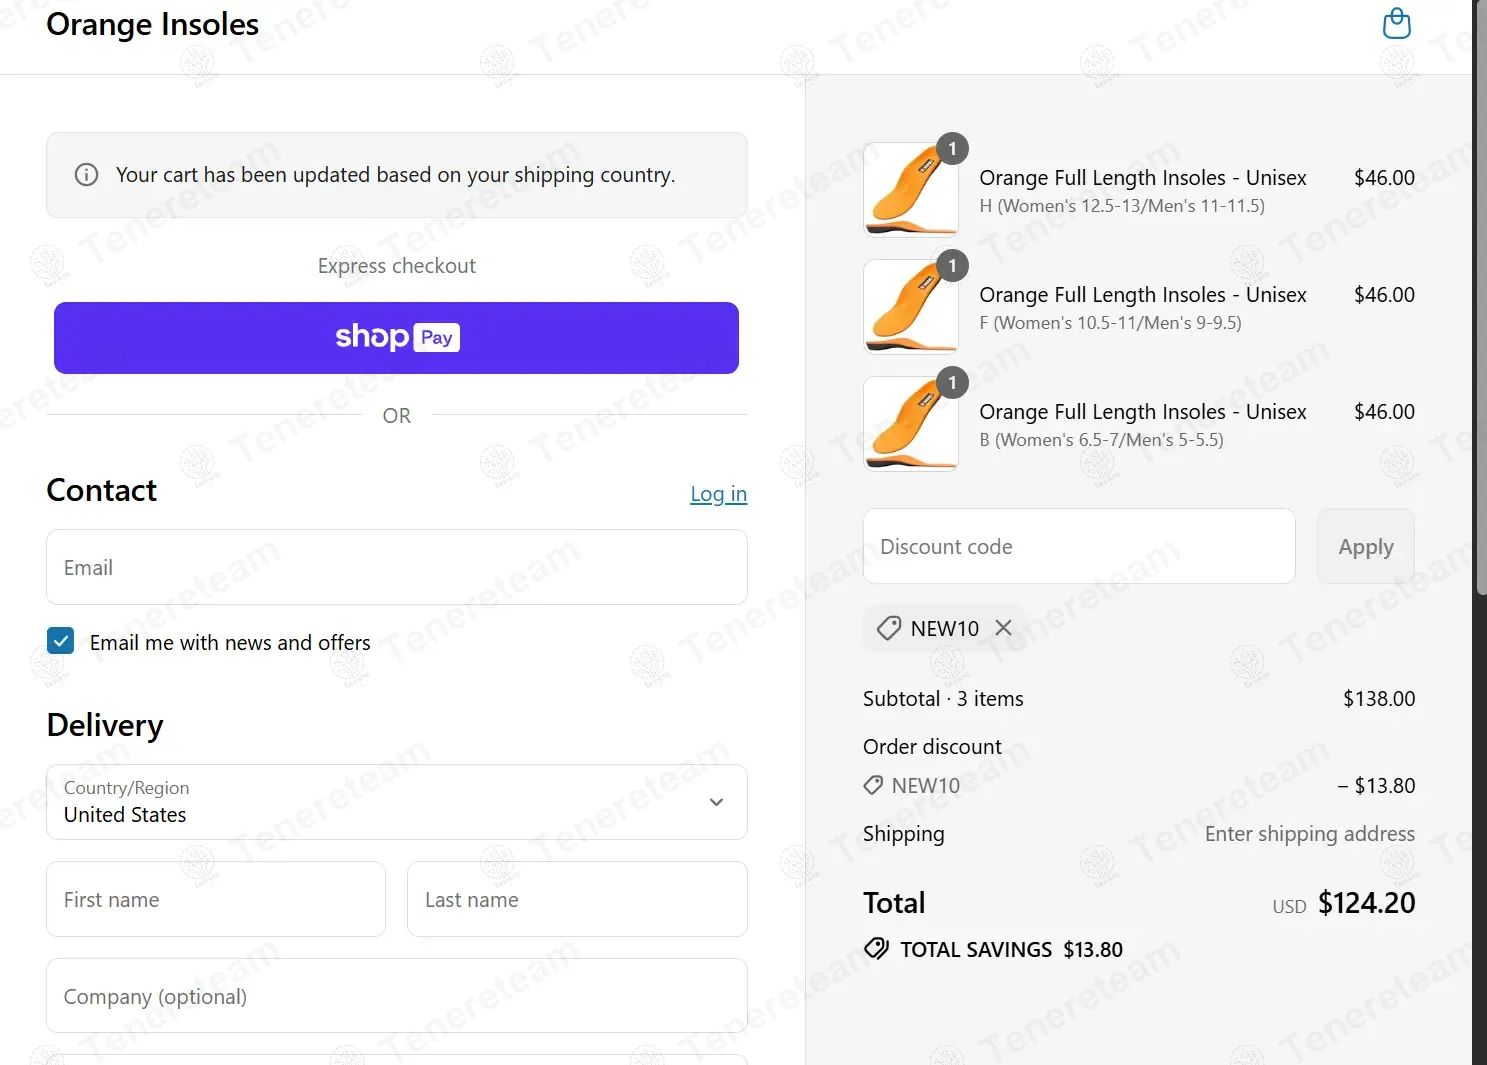Expand the Country/Region dropdown

[397, 802]
